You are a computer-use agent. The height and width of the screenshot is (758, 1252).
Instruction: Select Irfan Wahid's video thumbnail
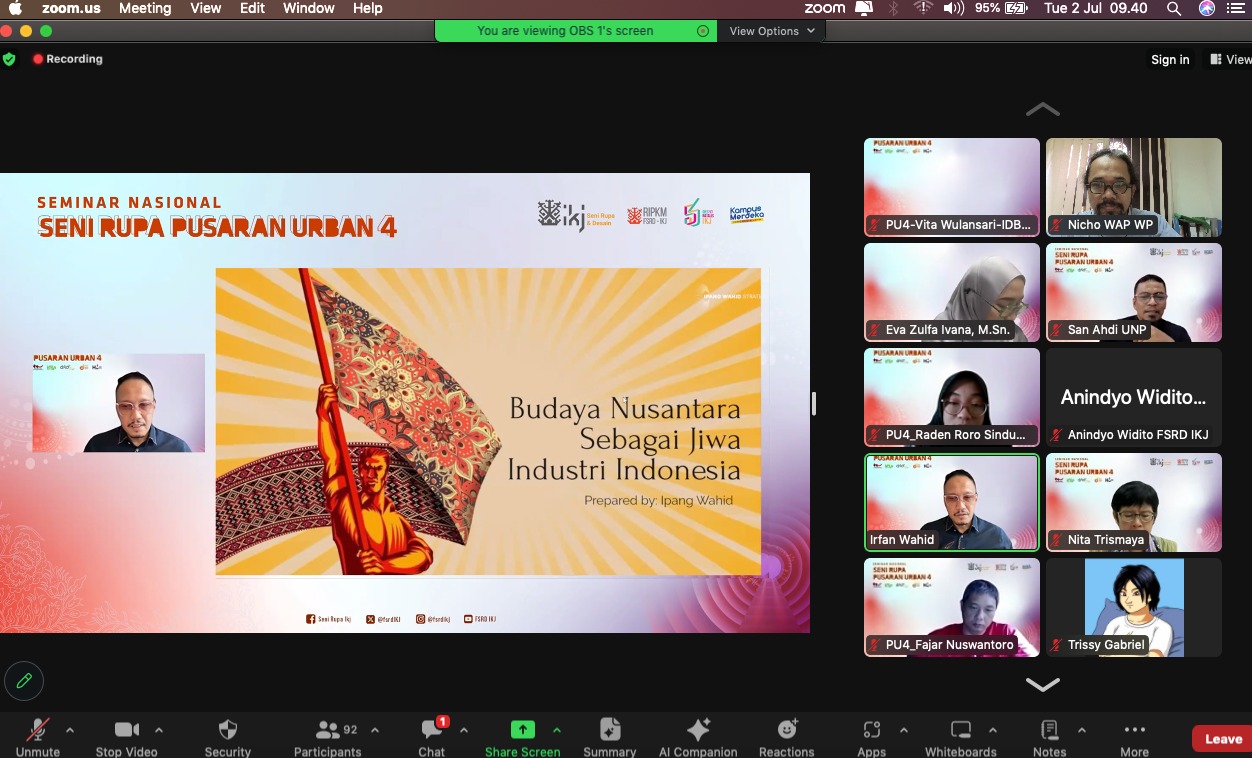pyautogui.click(x=951, y=502)
